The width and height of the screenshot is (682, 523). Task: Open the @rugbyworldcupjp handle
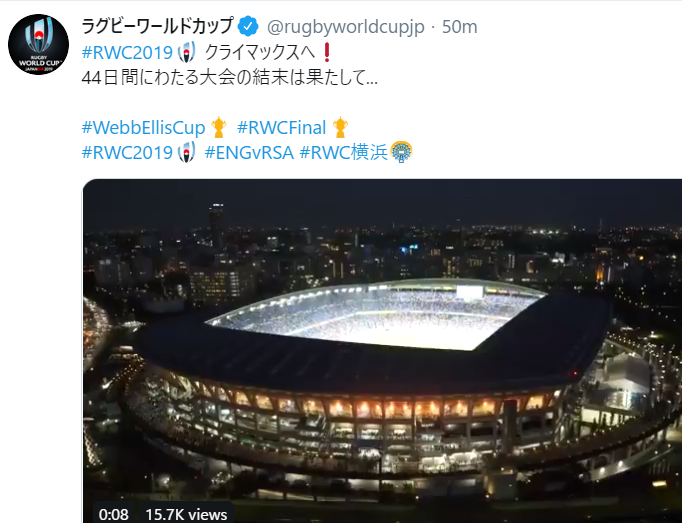pyautogui.click(x=345, y=27)
